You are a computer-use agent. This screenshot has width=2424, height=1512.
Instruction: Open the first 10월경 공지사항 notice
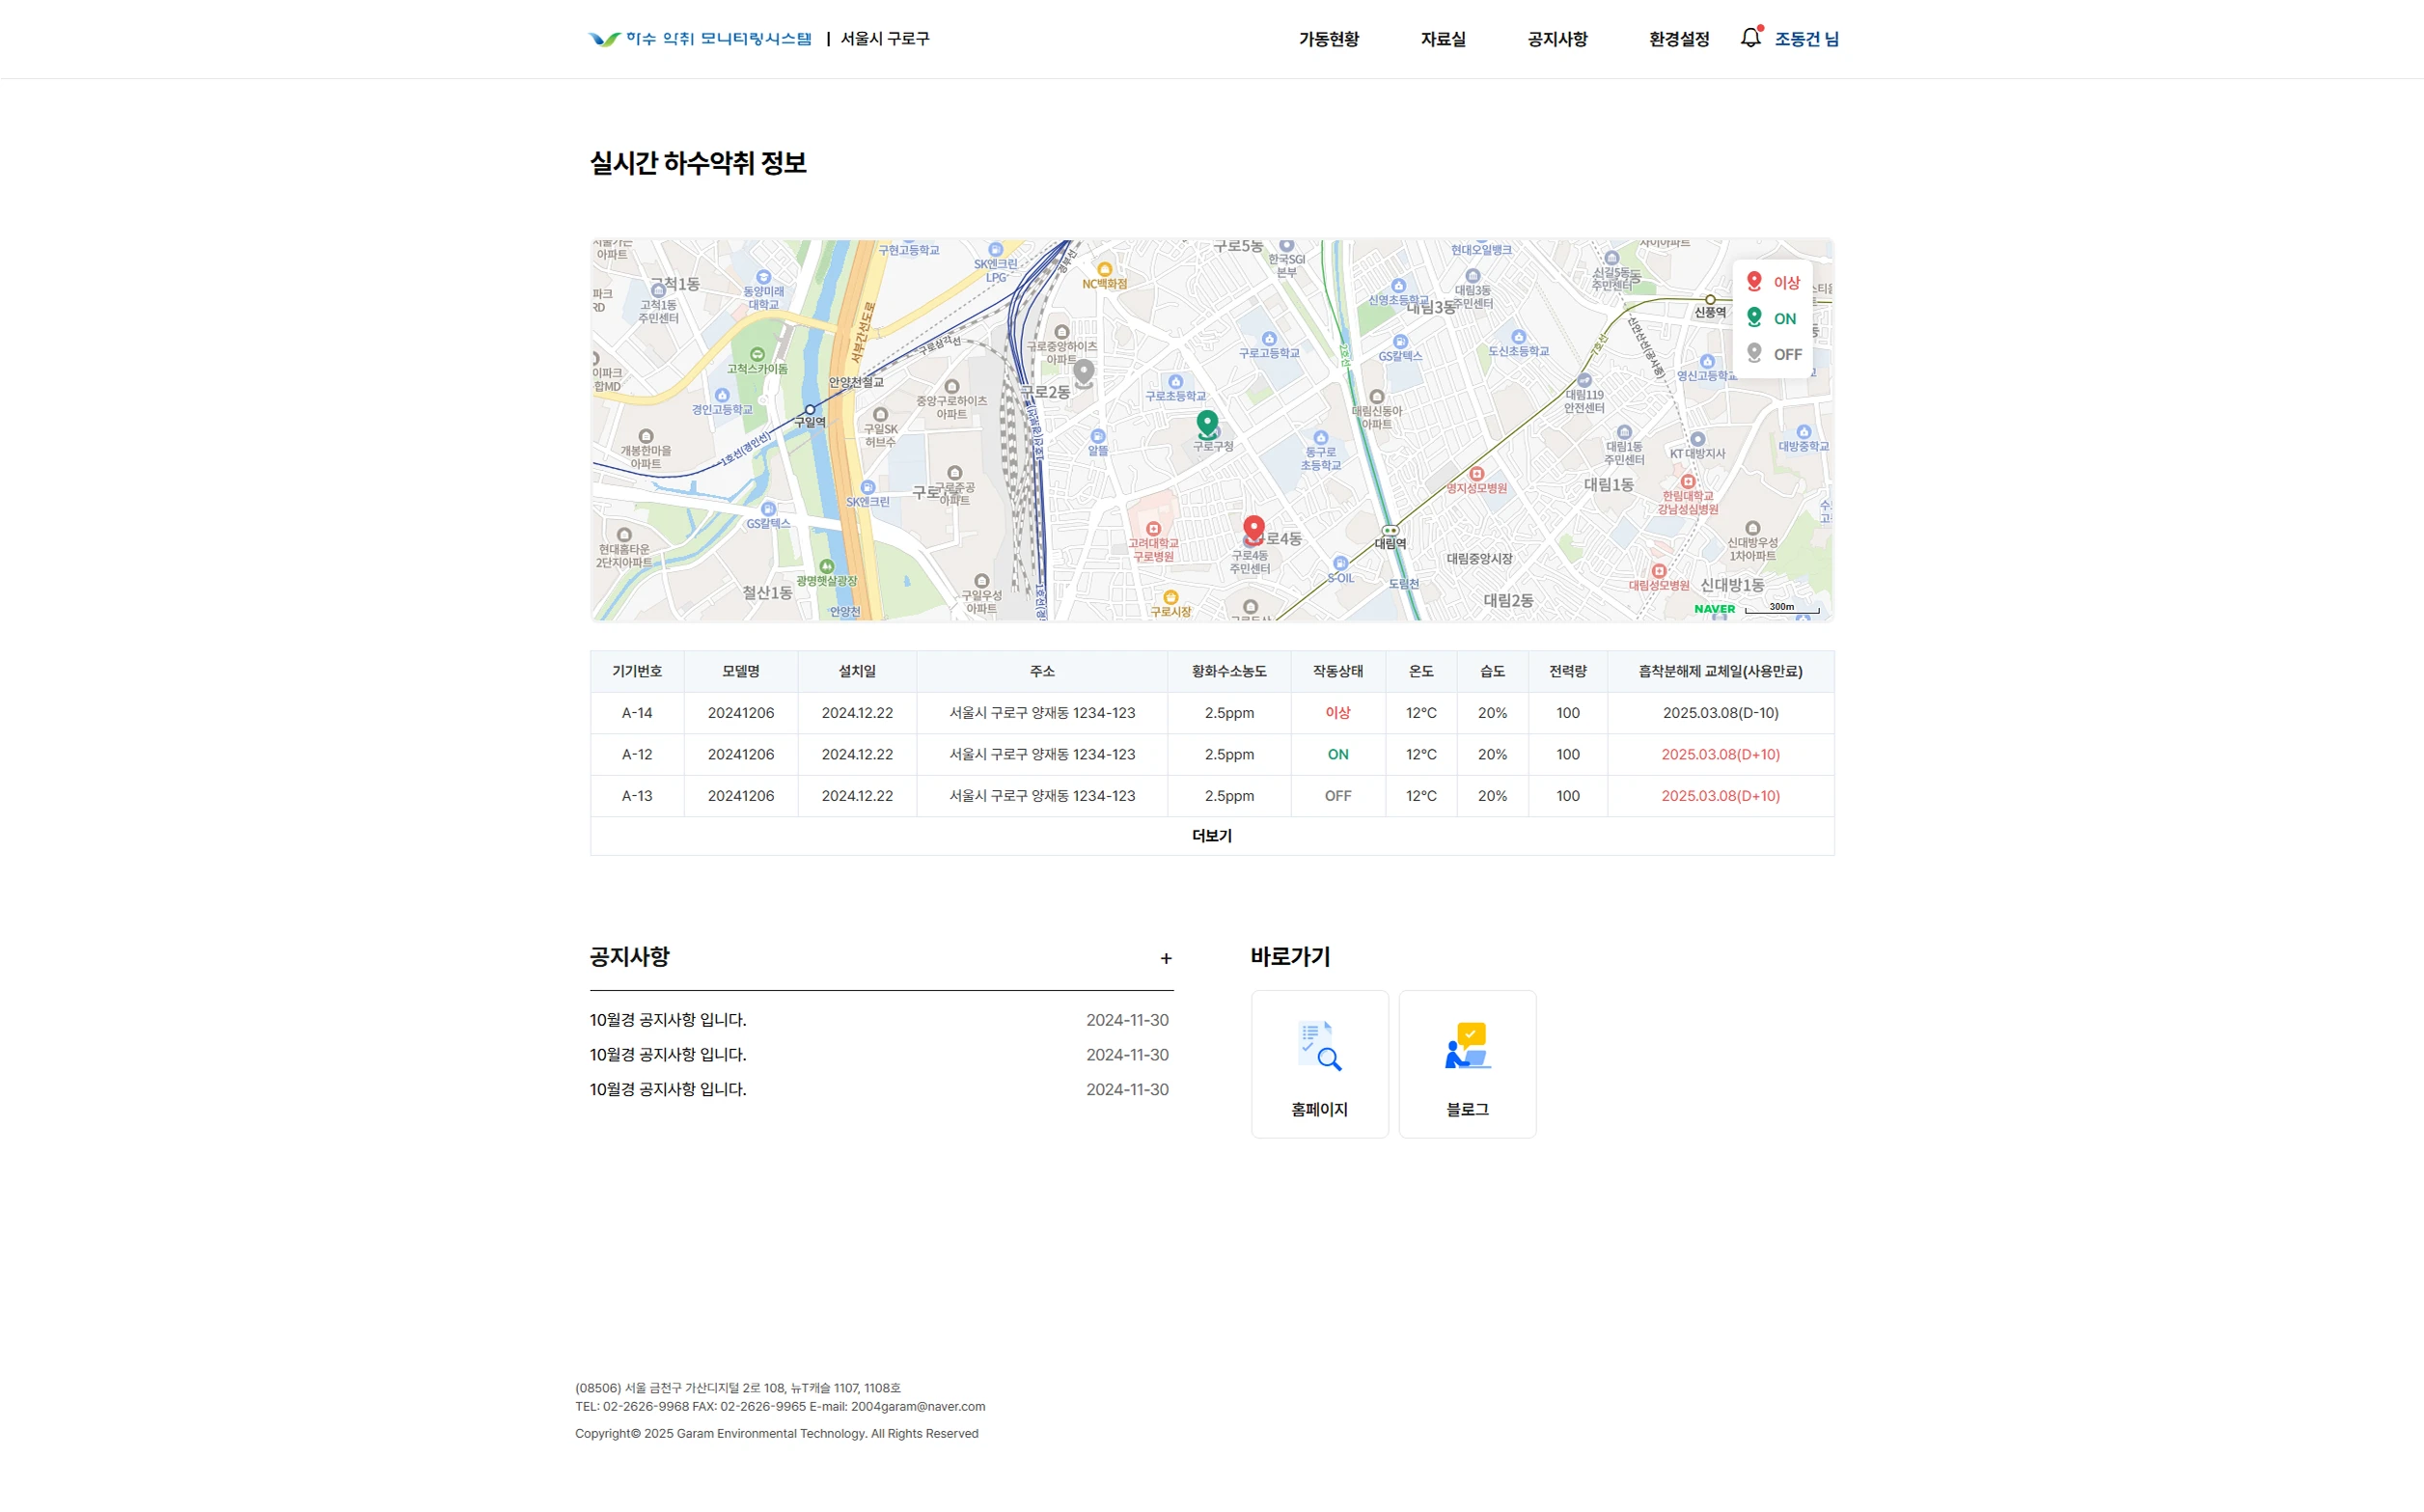pyautogui.click(x=668, y=1020)
